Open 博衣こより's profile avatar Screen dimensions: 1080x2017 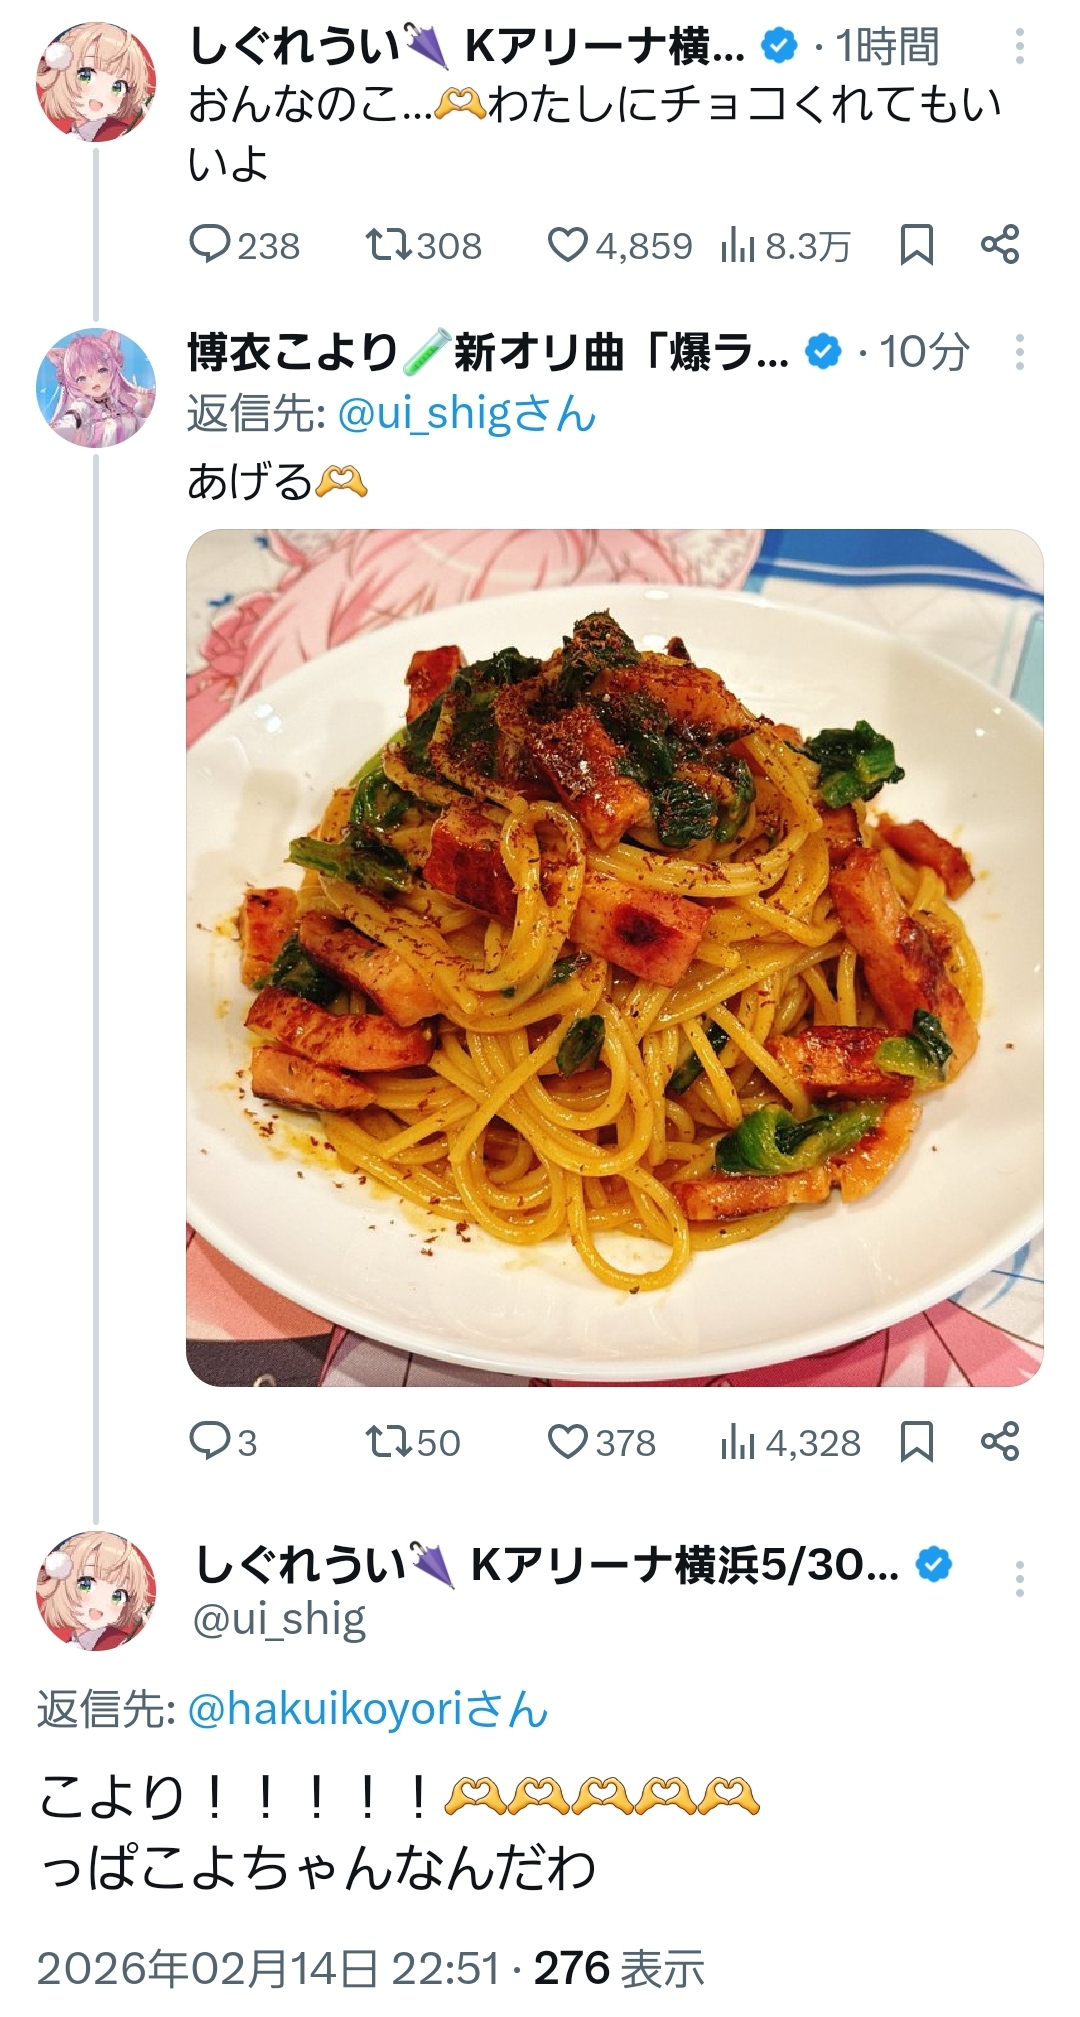pos(96,387)
